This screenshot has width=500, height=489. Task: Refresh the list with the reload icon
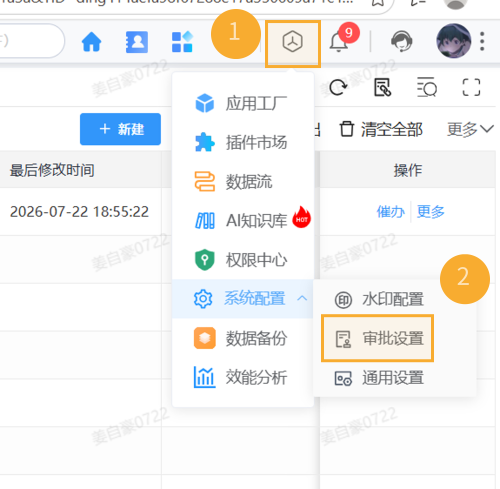click(338, 87)
